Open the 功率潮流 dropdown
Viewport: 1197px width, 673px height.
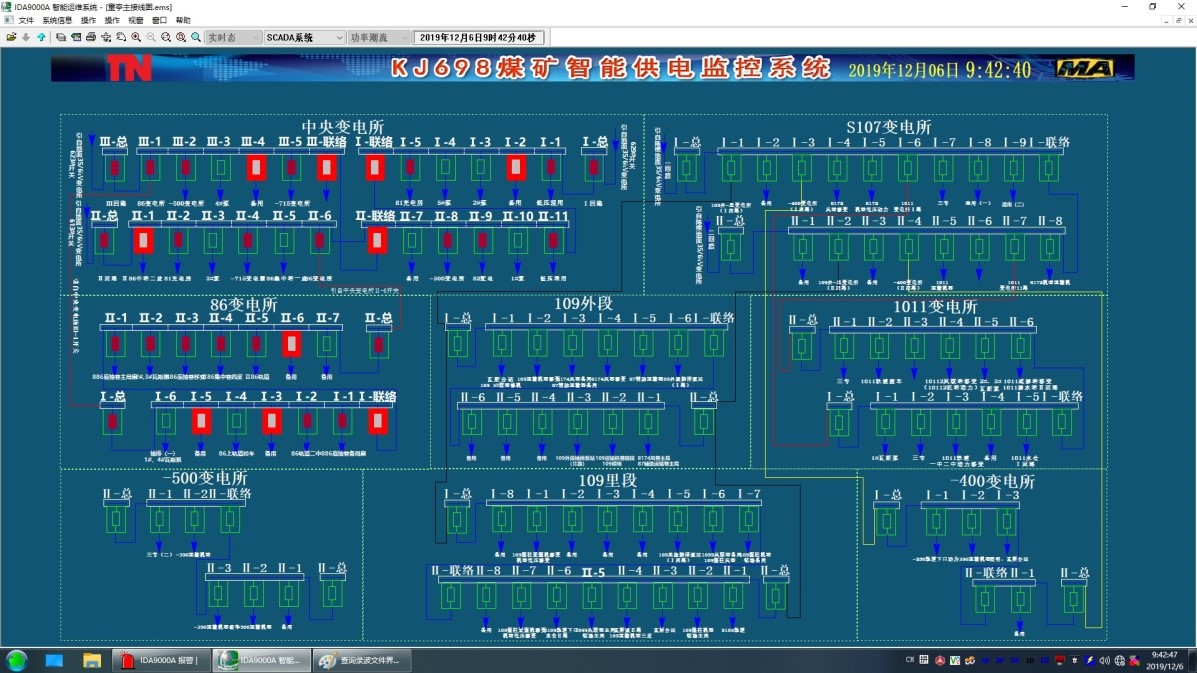pyautogui.click(x=379, y=37)
